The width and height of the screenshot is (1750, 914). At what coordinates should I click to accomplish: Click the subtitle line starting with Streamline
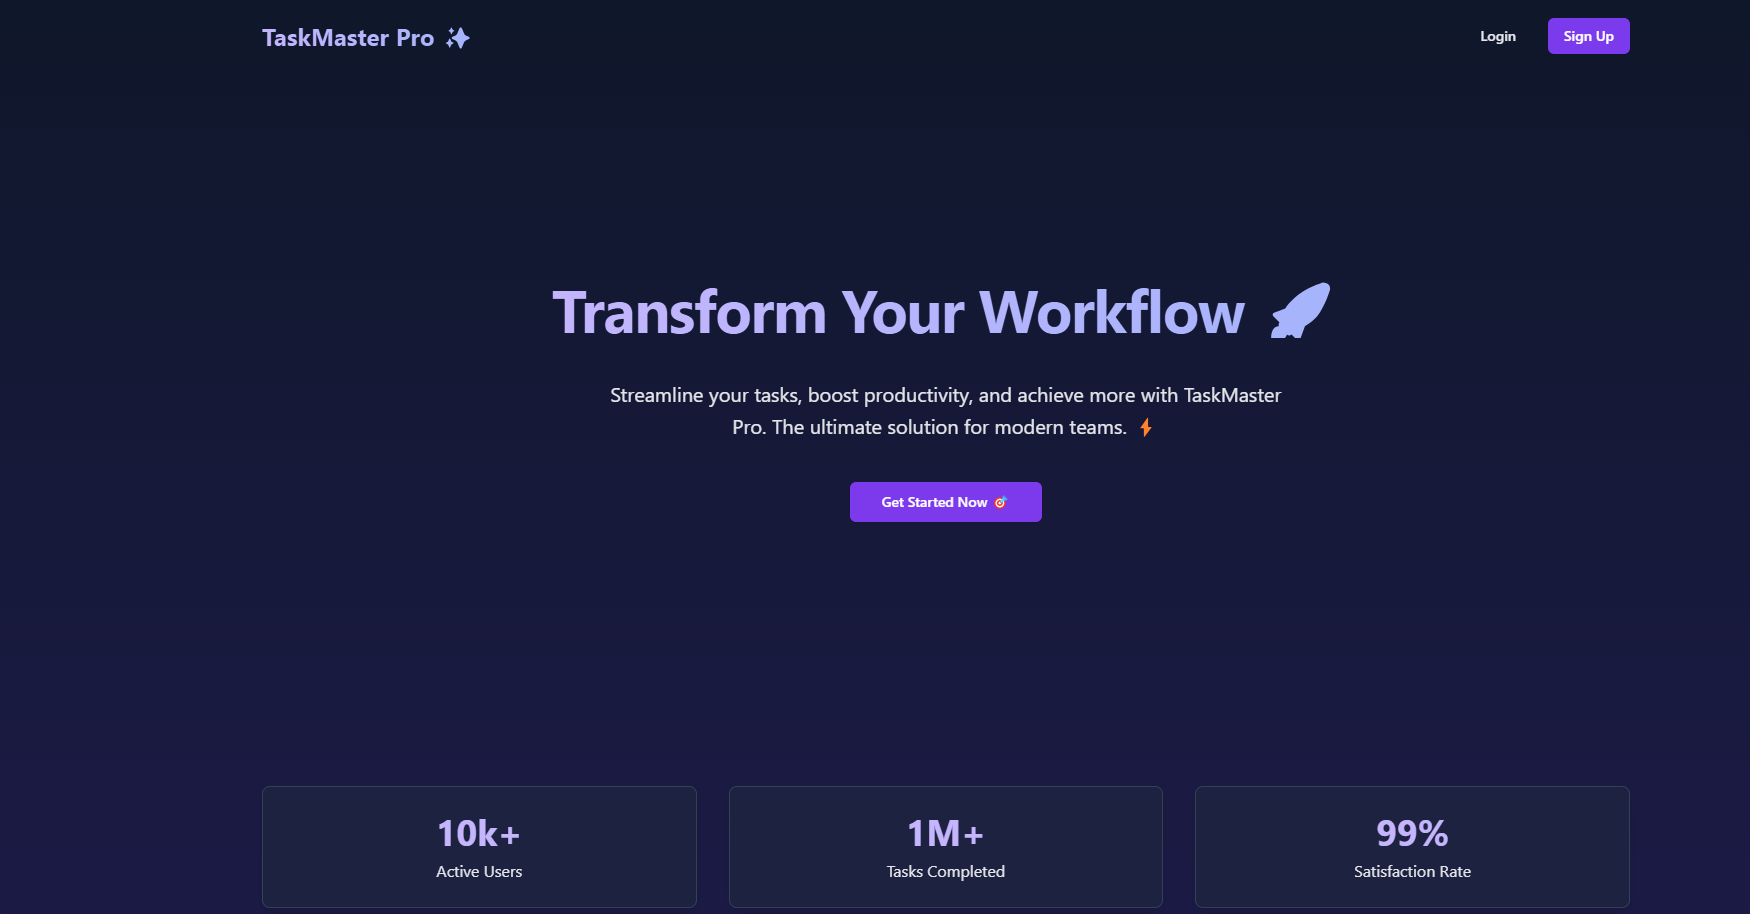coord(945,395)
